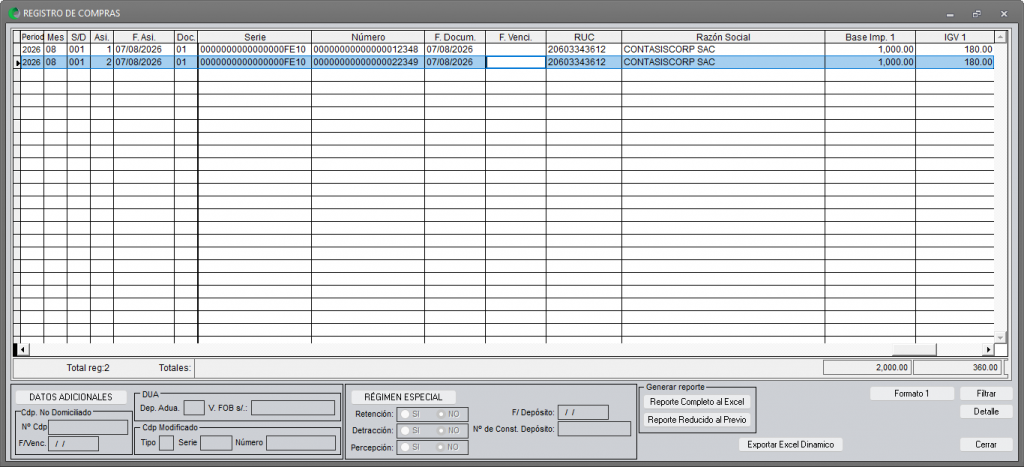Screen dimensions: 1024x467
Task: Click the Mes column header
Action: 55,37
